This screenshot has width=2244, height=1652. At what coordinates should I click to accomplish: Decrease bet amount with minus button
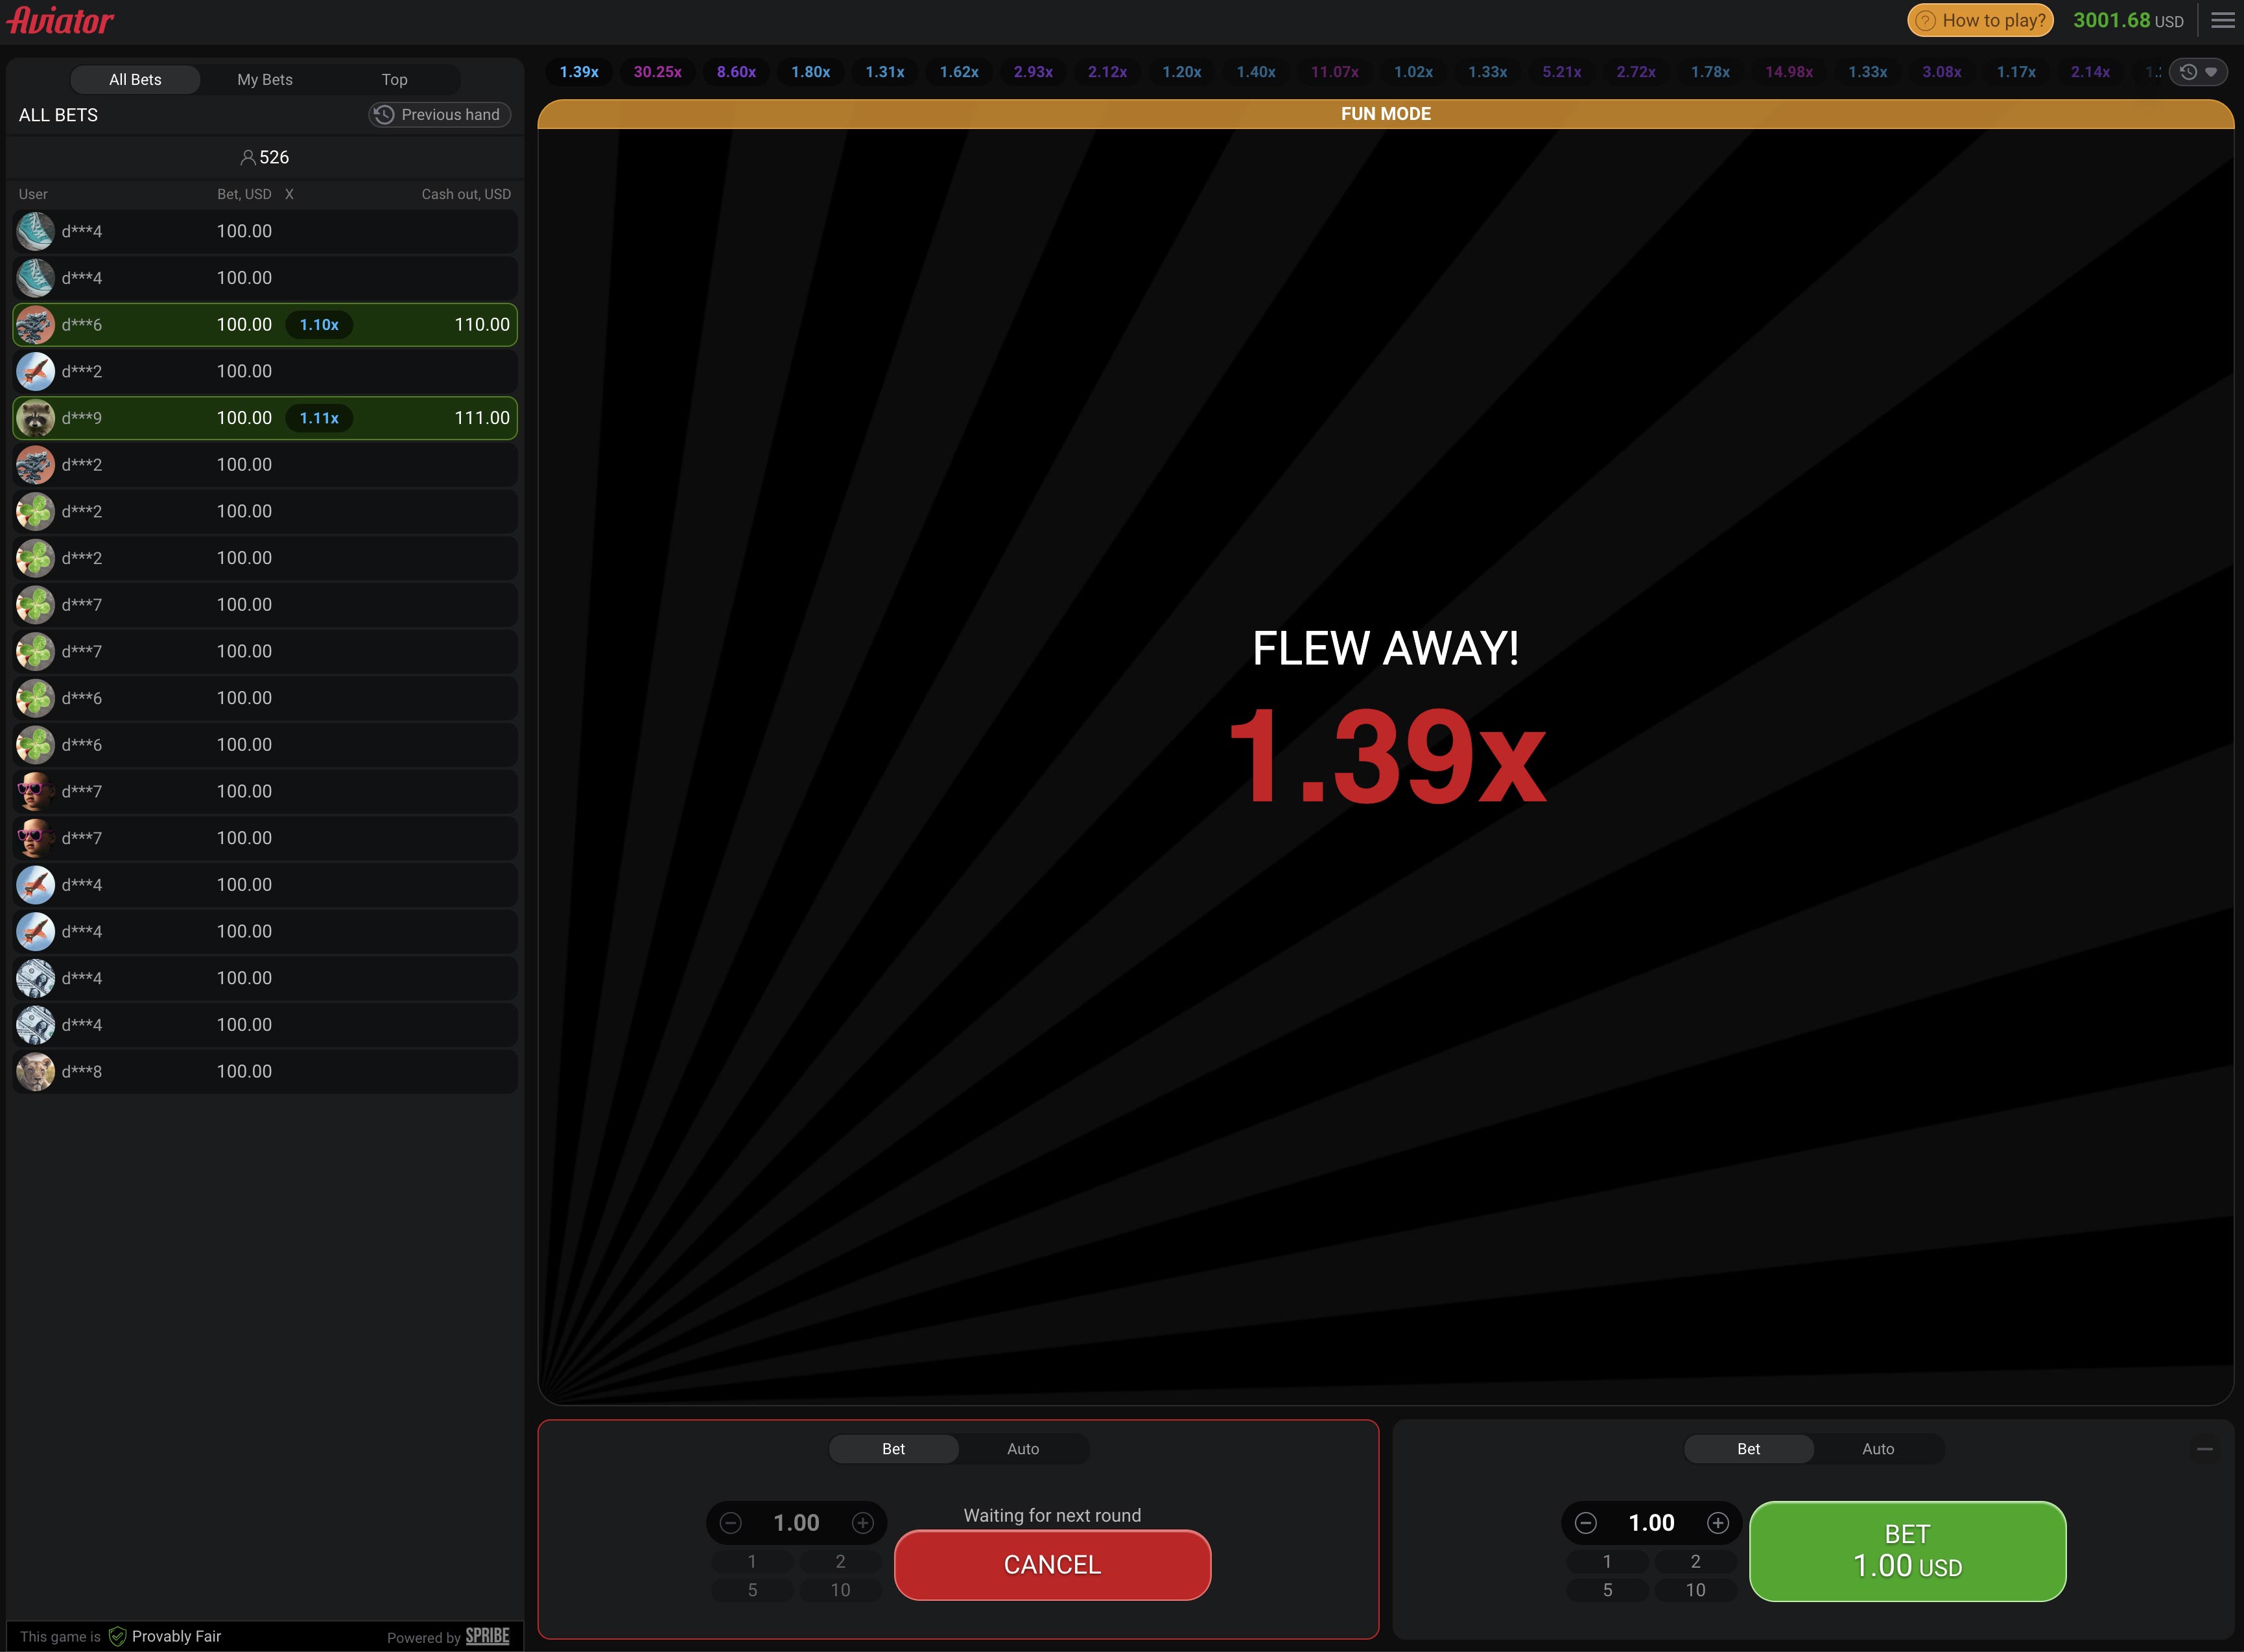[731, 1522]
